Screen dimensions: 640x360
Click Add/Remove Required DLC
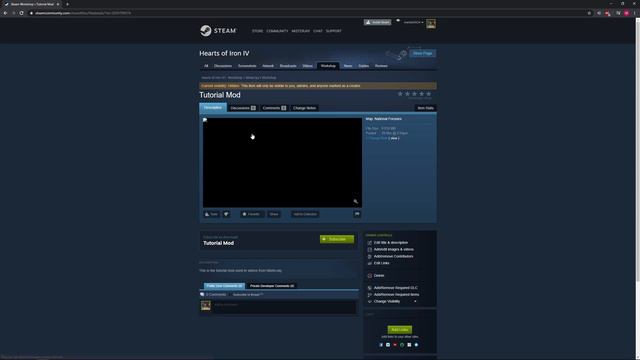pyautogui.click(x=396, y=288)
